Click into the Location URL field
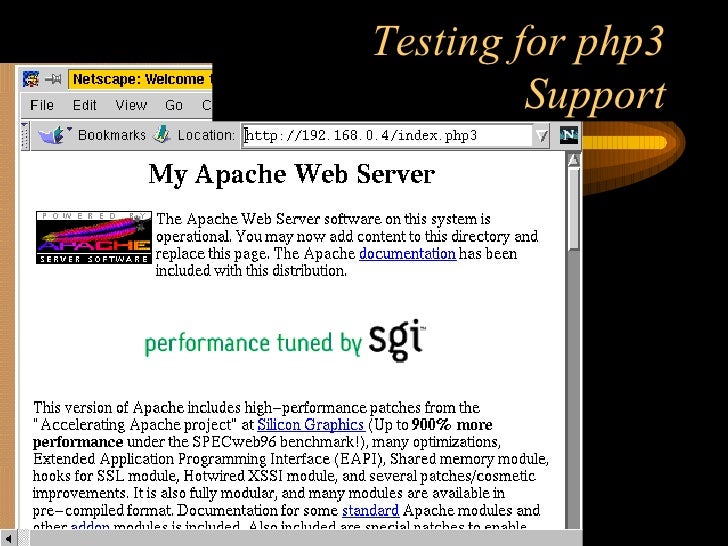 pyautogui.click(x=388, y=136)
